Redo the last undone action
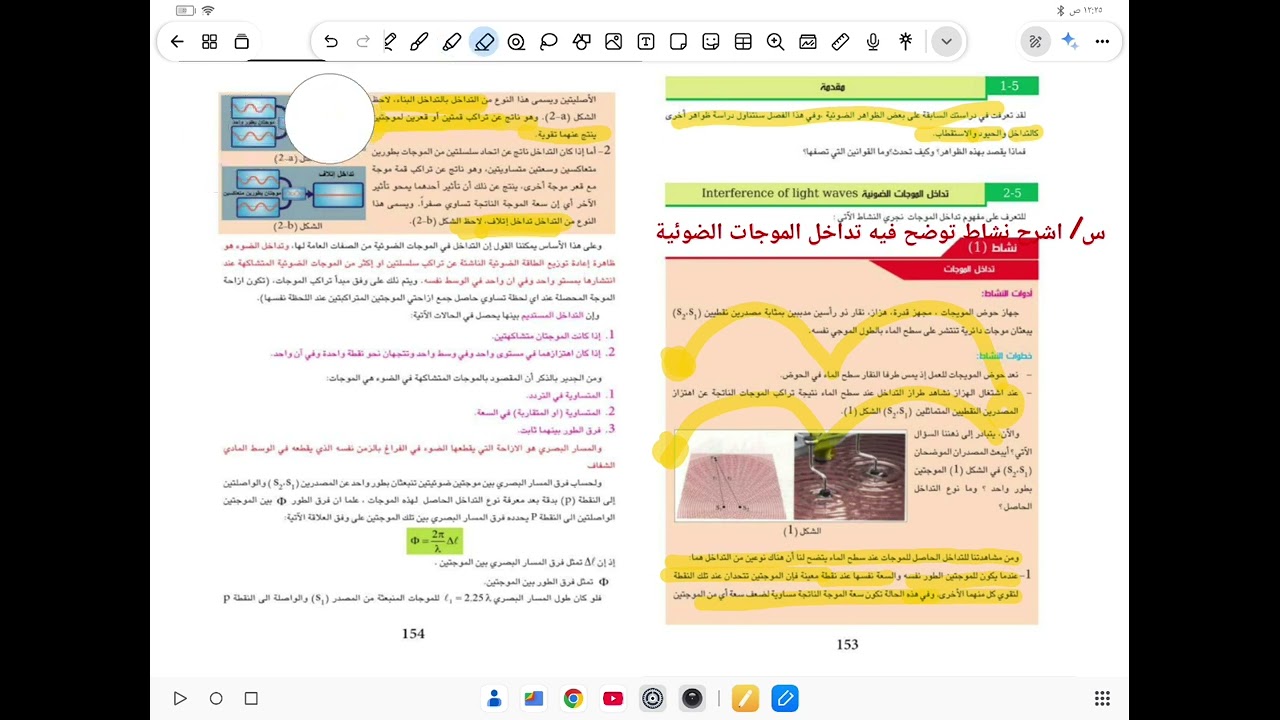The width and height of the screenshot is (1280, 720). [363, 42]
